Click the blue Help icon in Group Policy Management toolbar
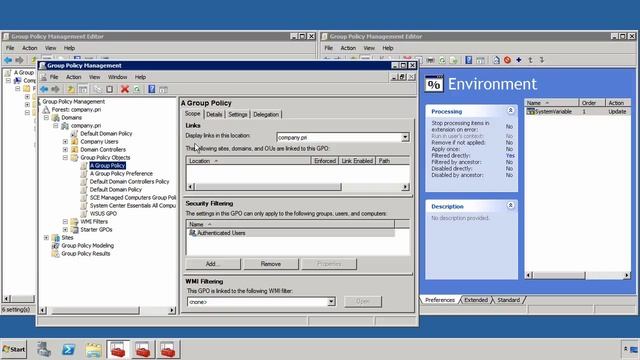Screen dimensions: 640x360 coord(152,89)
